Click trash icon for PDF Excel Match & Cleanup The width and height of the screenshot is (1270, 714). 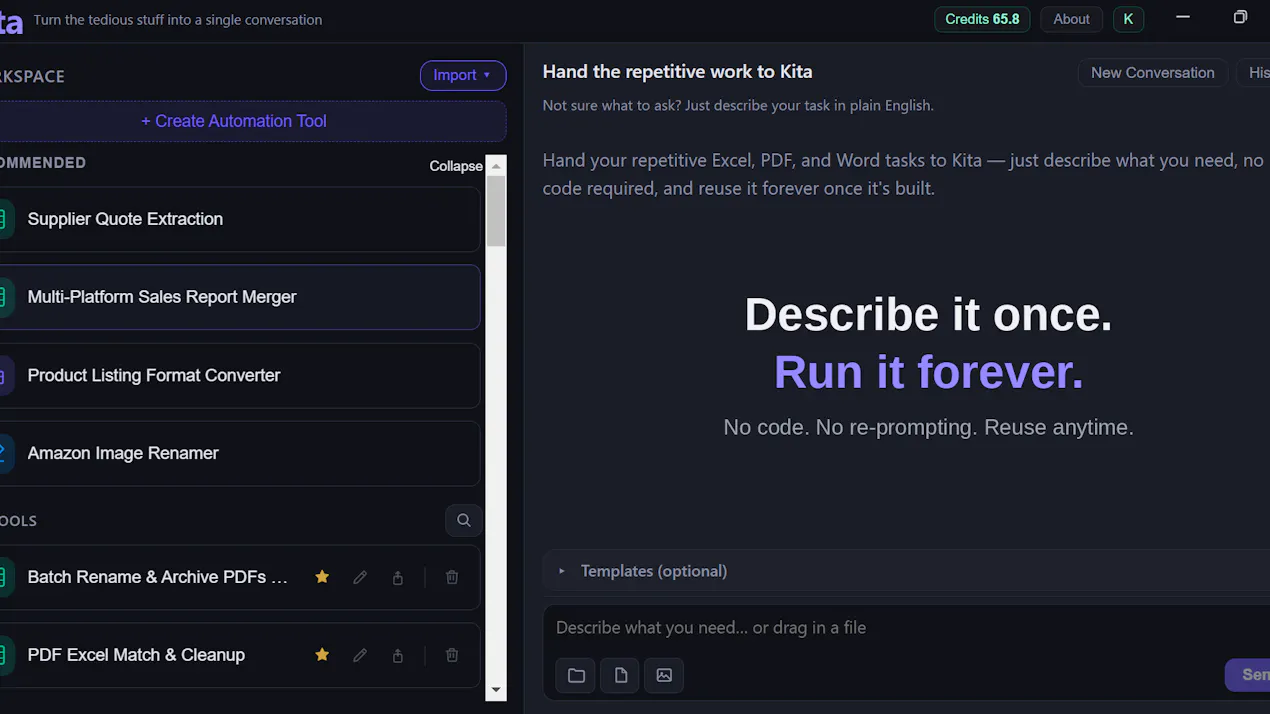click(x=452, y=655)
